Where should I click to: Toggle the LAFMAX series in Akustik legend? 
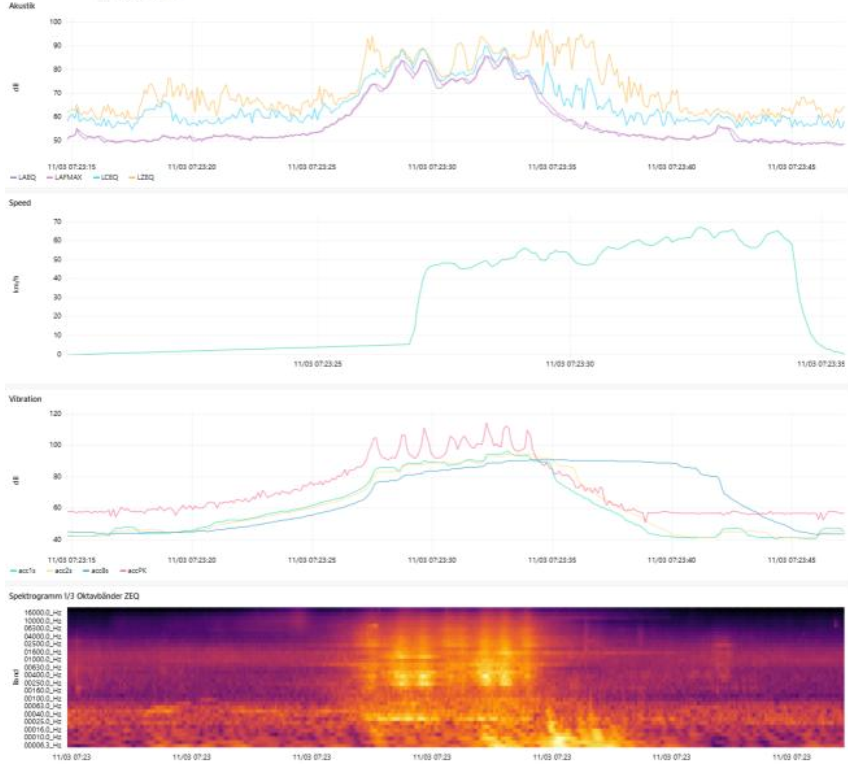pos(65,177)
